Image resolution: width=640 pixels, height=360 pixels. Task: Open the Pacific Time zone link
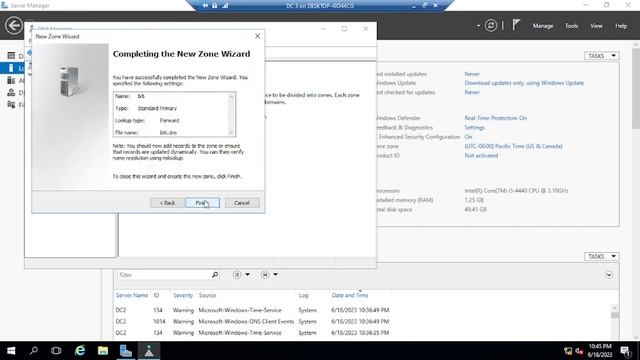coord(513,146)
